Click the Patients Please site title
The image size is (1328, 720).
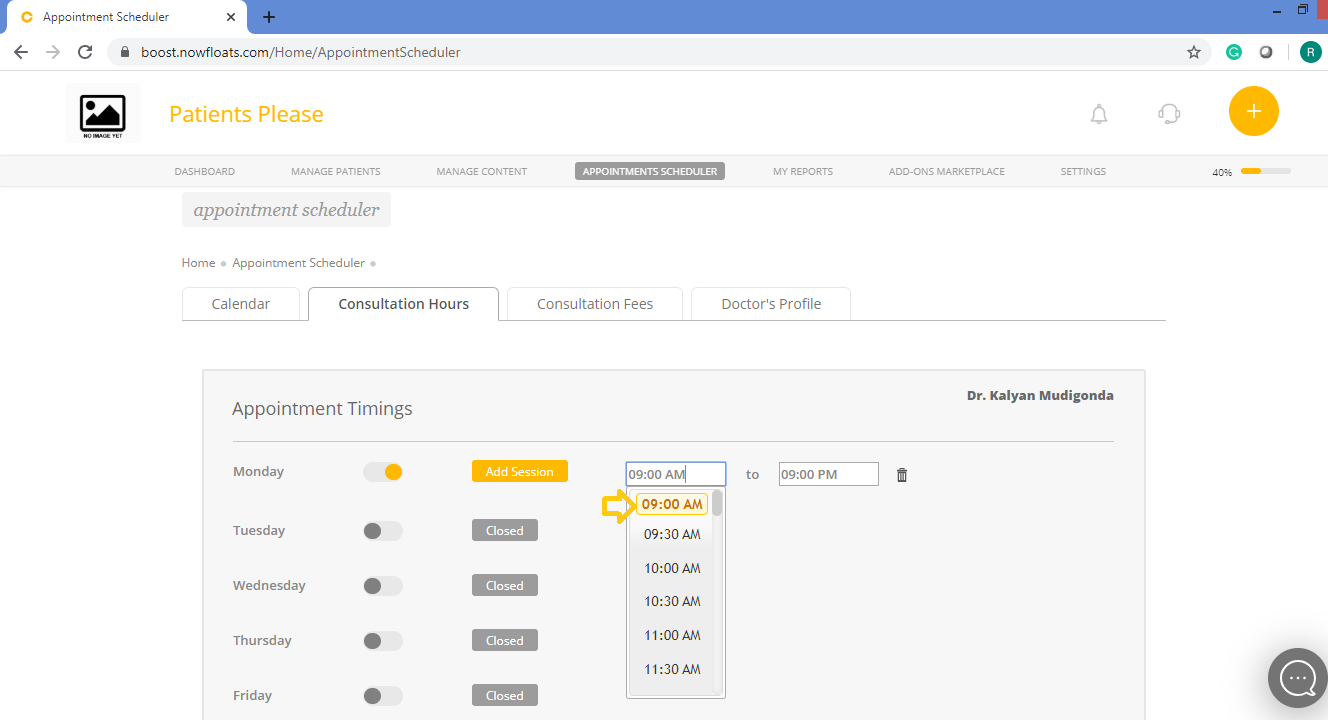tap(246, 114)
